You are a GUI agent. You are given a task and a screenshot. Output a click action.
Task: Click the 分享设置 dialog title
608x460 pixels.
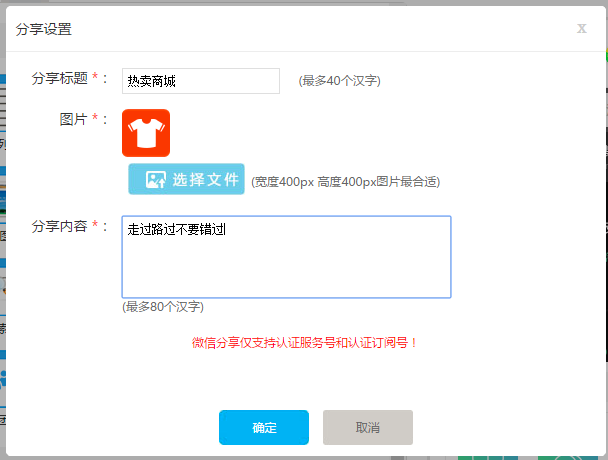(x=44, y=29)
